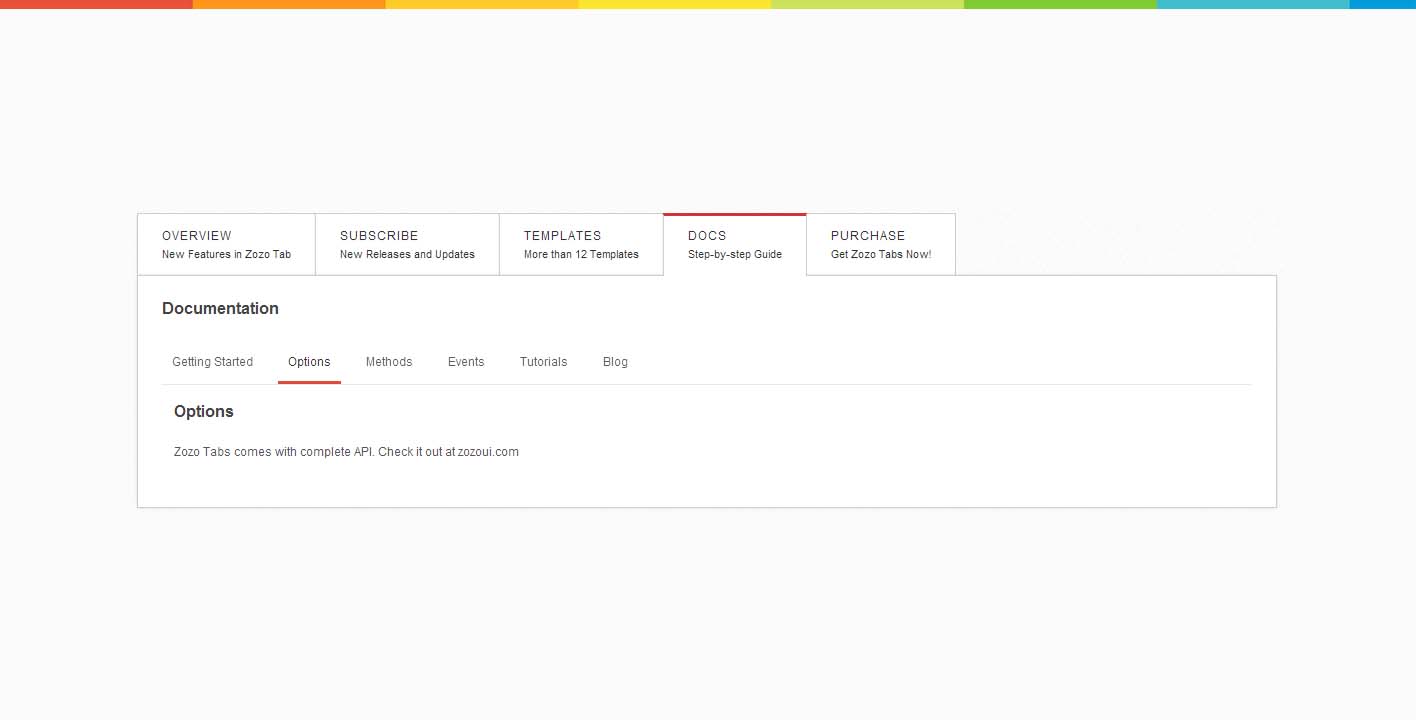Click the active DOCS tab
The image size is (1416, 720).
point(735,244)
